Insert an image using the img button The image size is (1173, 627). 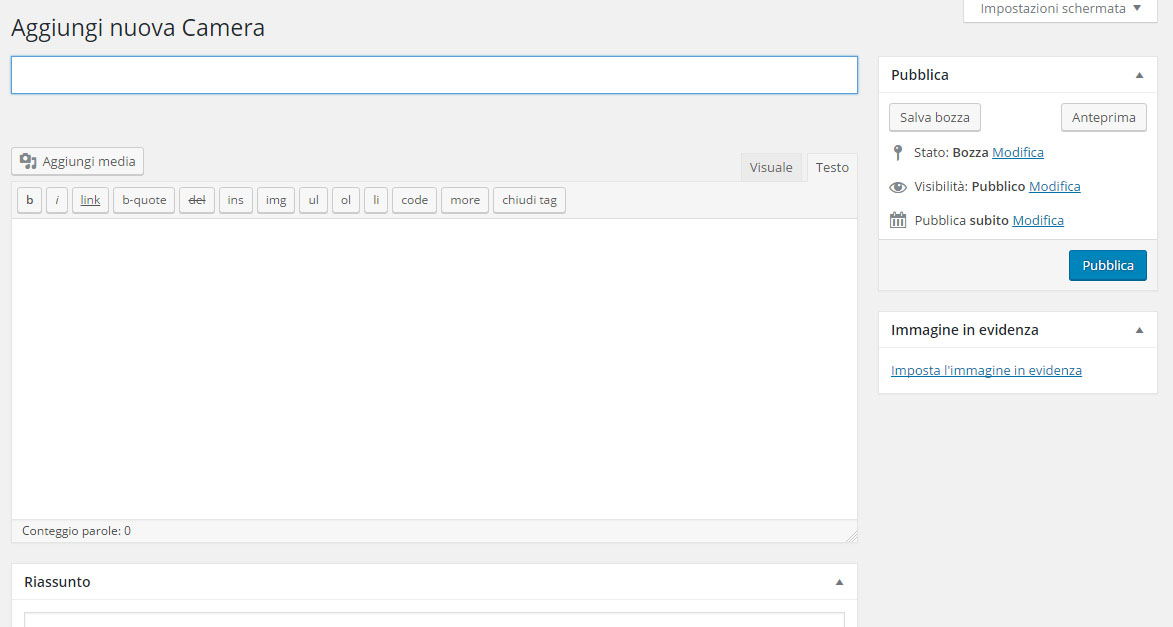[275, 200]
